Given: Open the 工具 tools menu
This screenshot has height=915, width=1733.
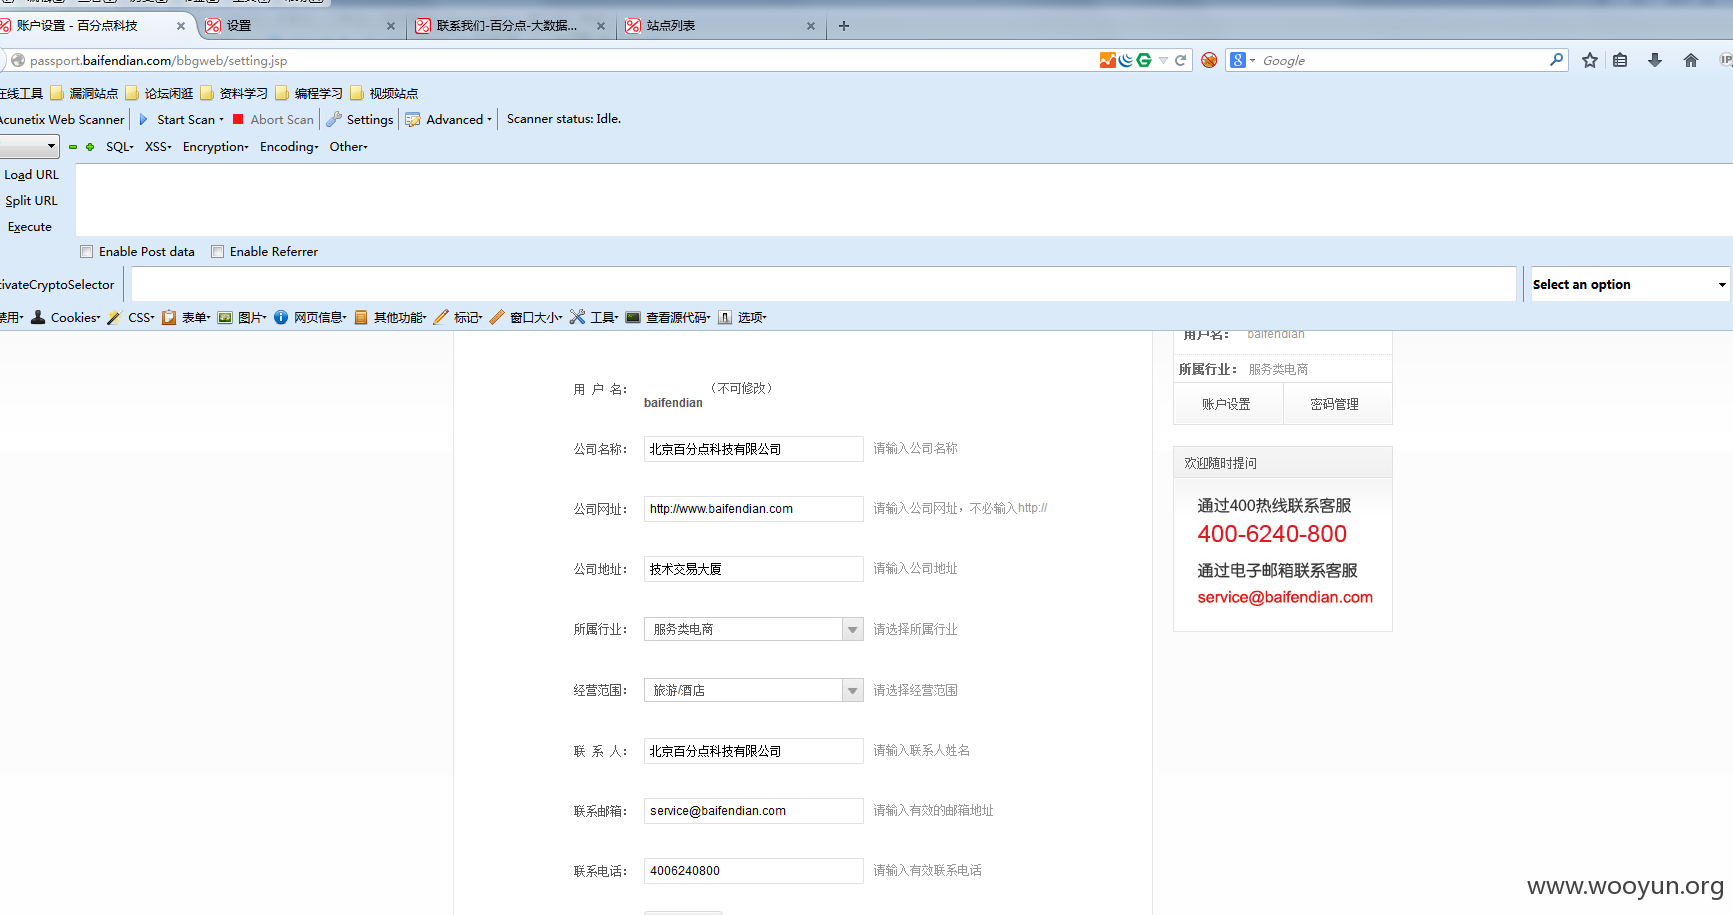Looking at the screenshot, I should coord(594,317).
